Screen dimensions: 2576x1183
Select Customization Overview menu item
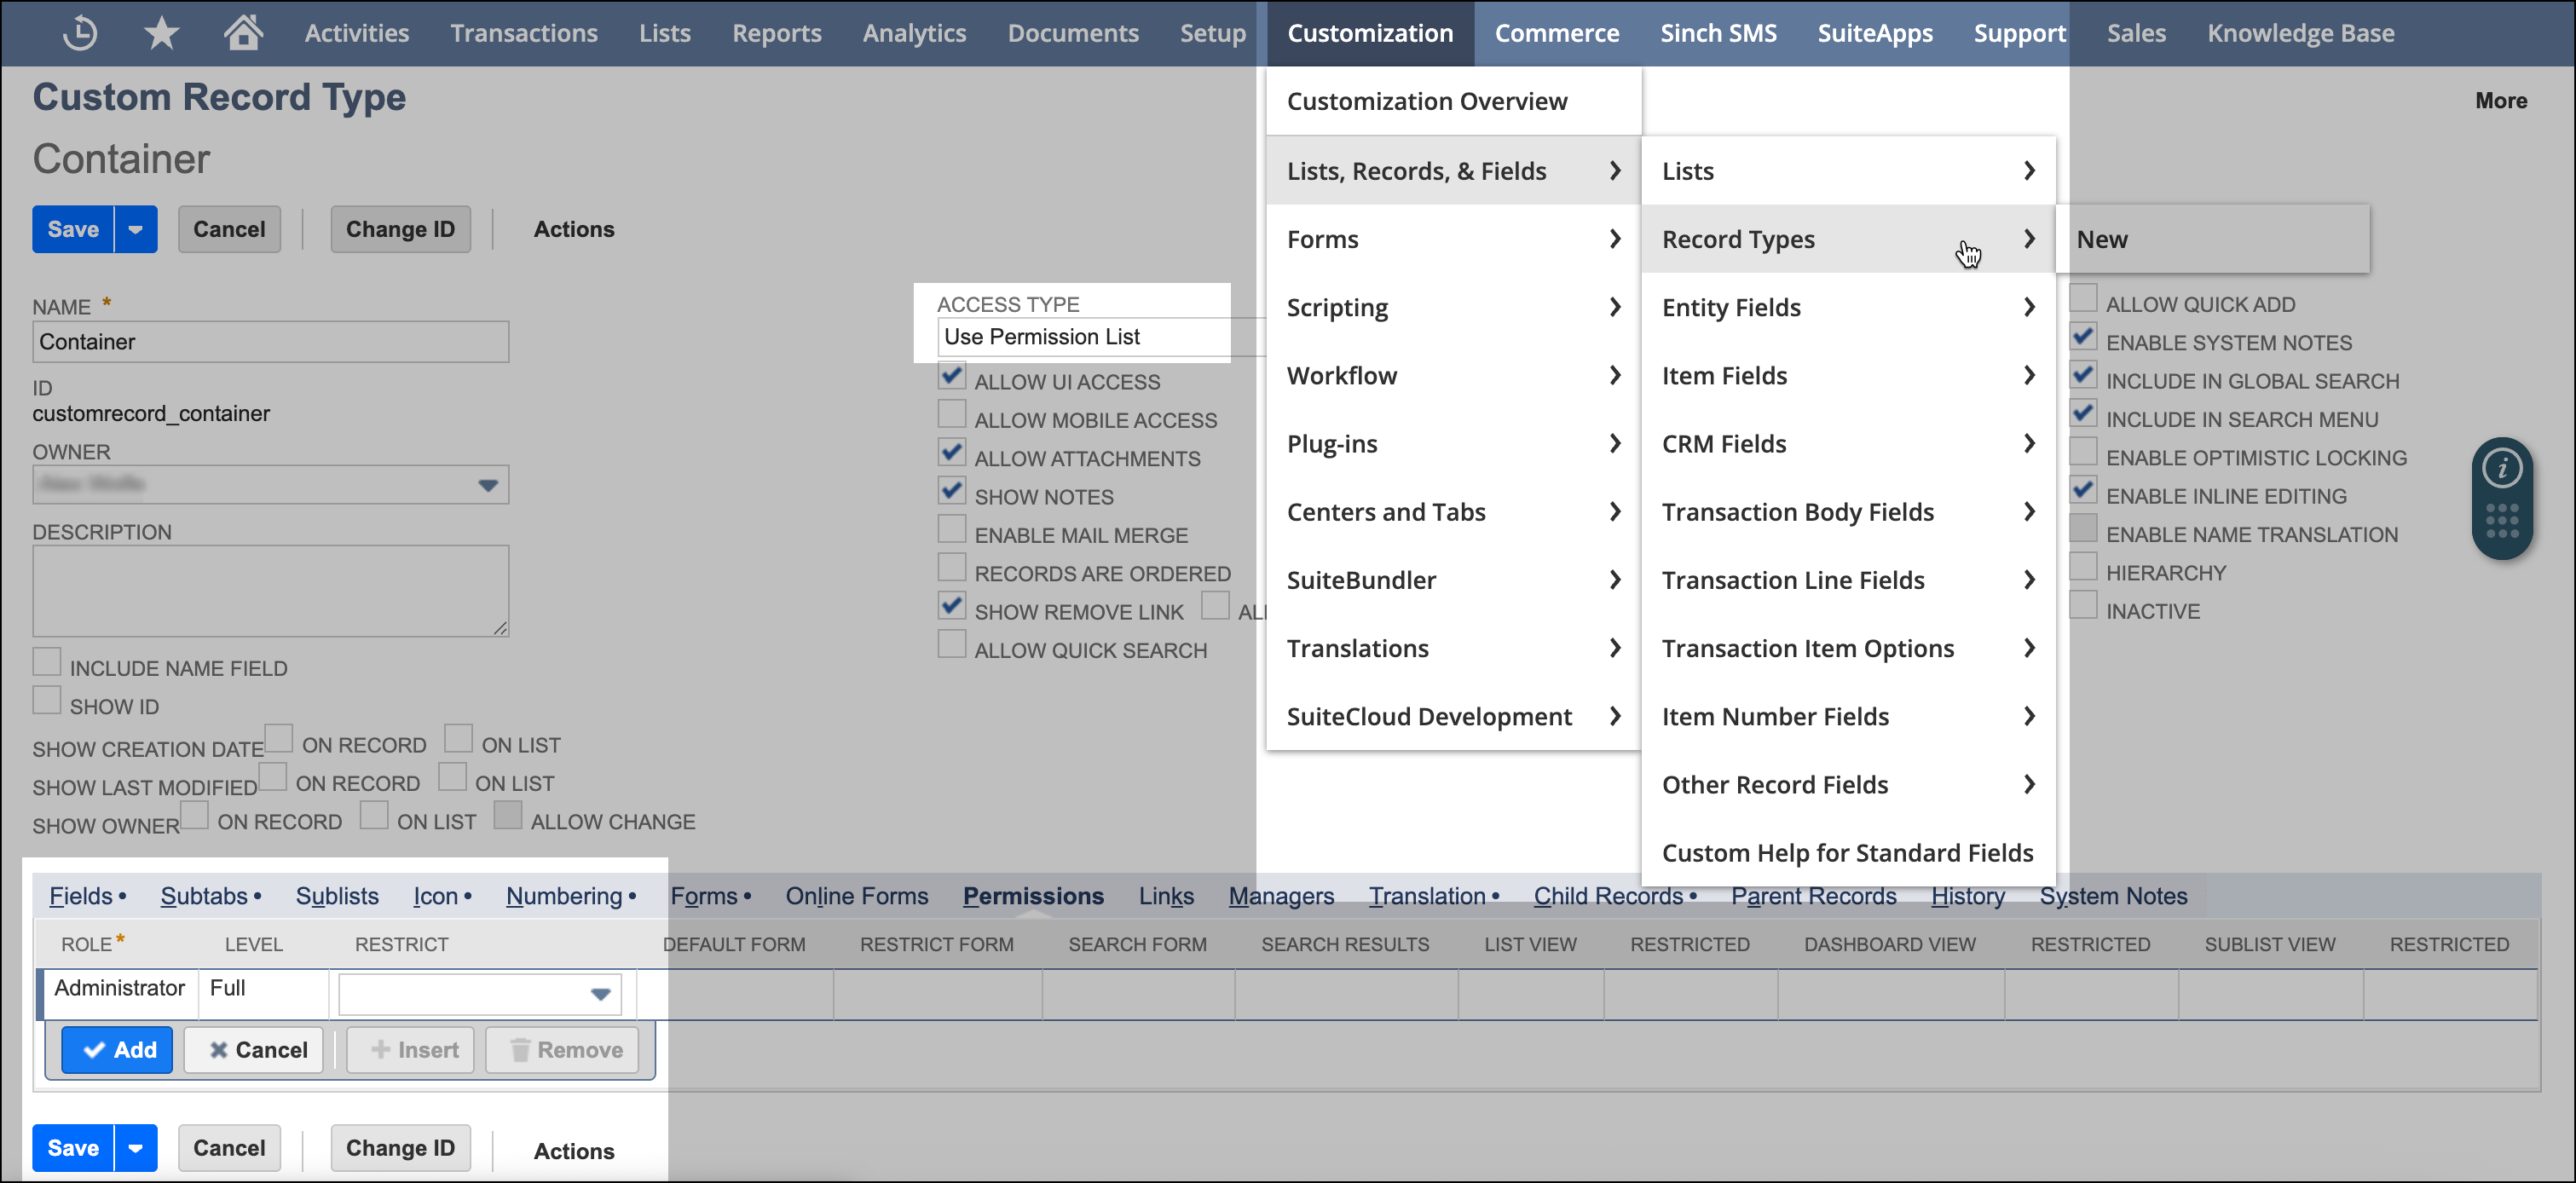pyautogui.click(x=1452, y=101)
